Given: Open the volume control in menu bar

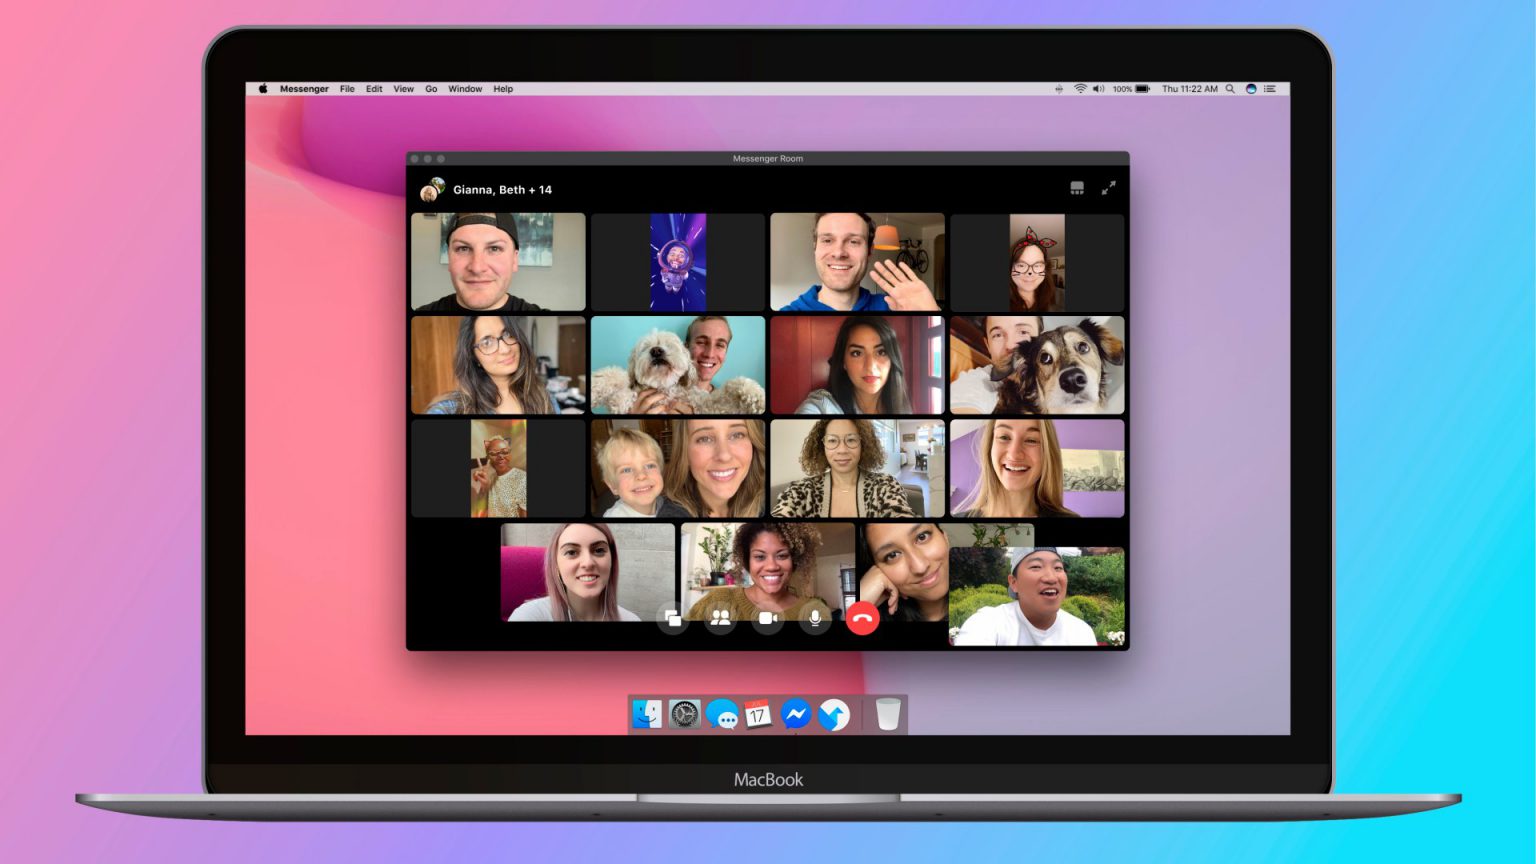Looking at the screenshot, I should tap(1099, 89).
